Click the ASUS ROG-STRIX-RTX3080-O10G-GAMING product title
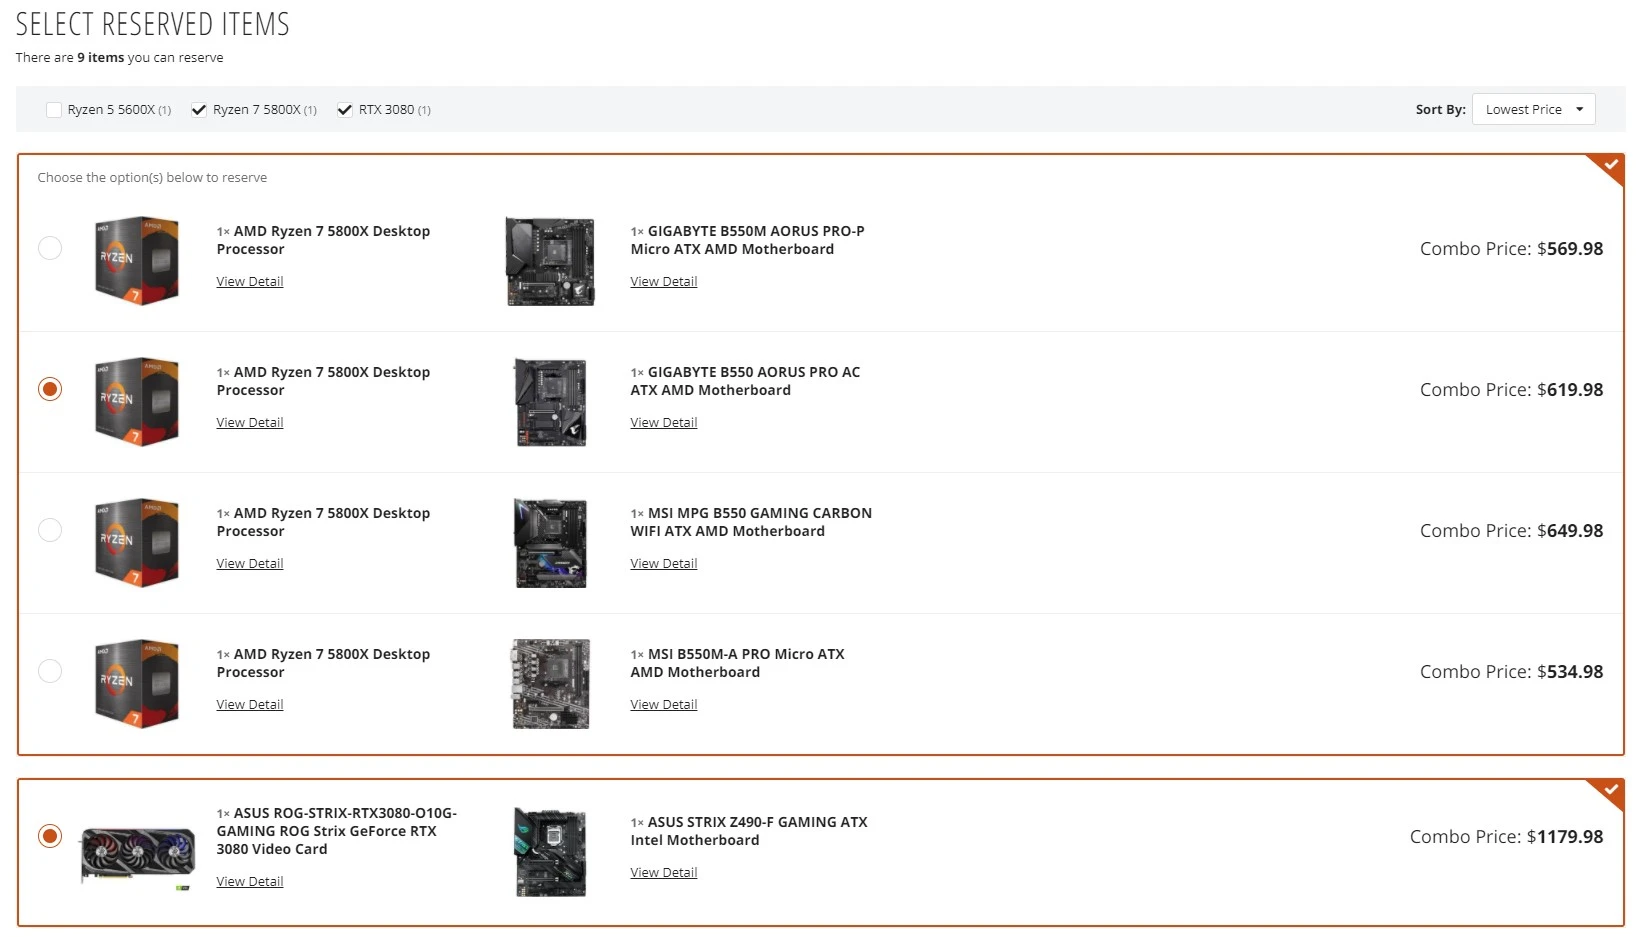Screen dimensions: 1636x937 pyautogui.click(x=337, y=831)
